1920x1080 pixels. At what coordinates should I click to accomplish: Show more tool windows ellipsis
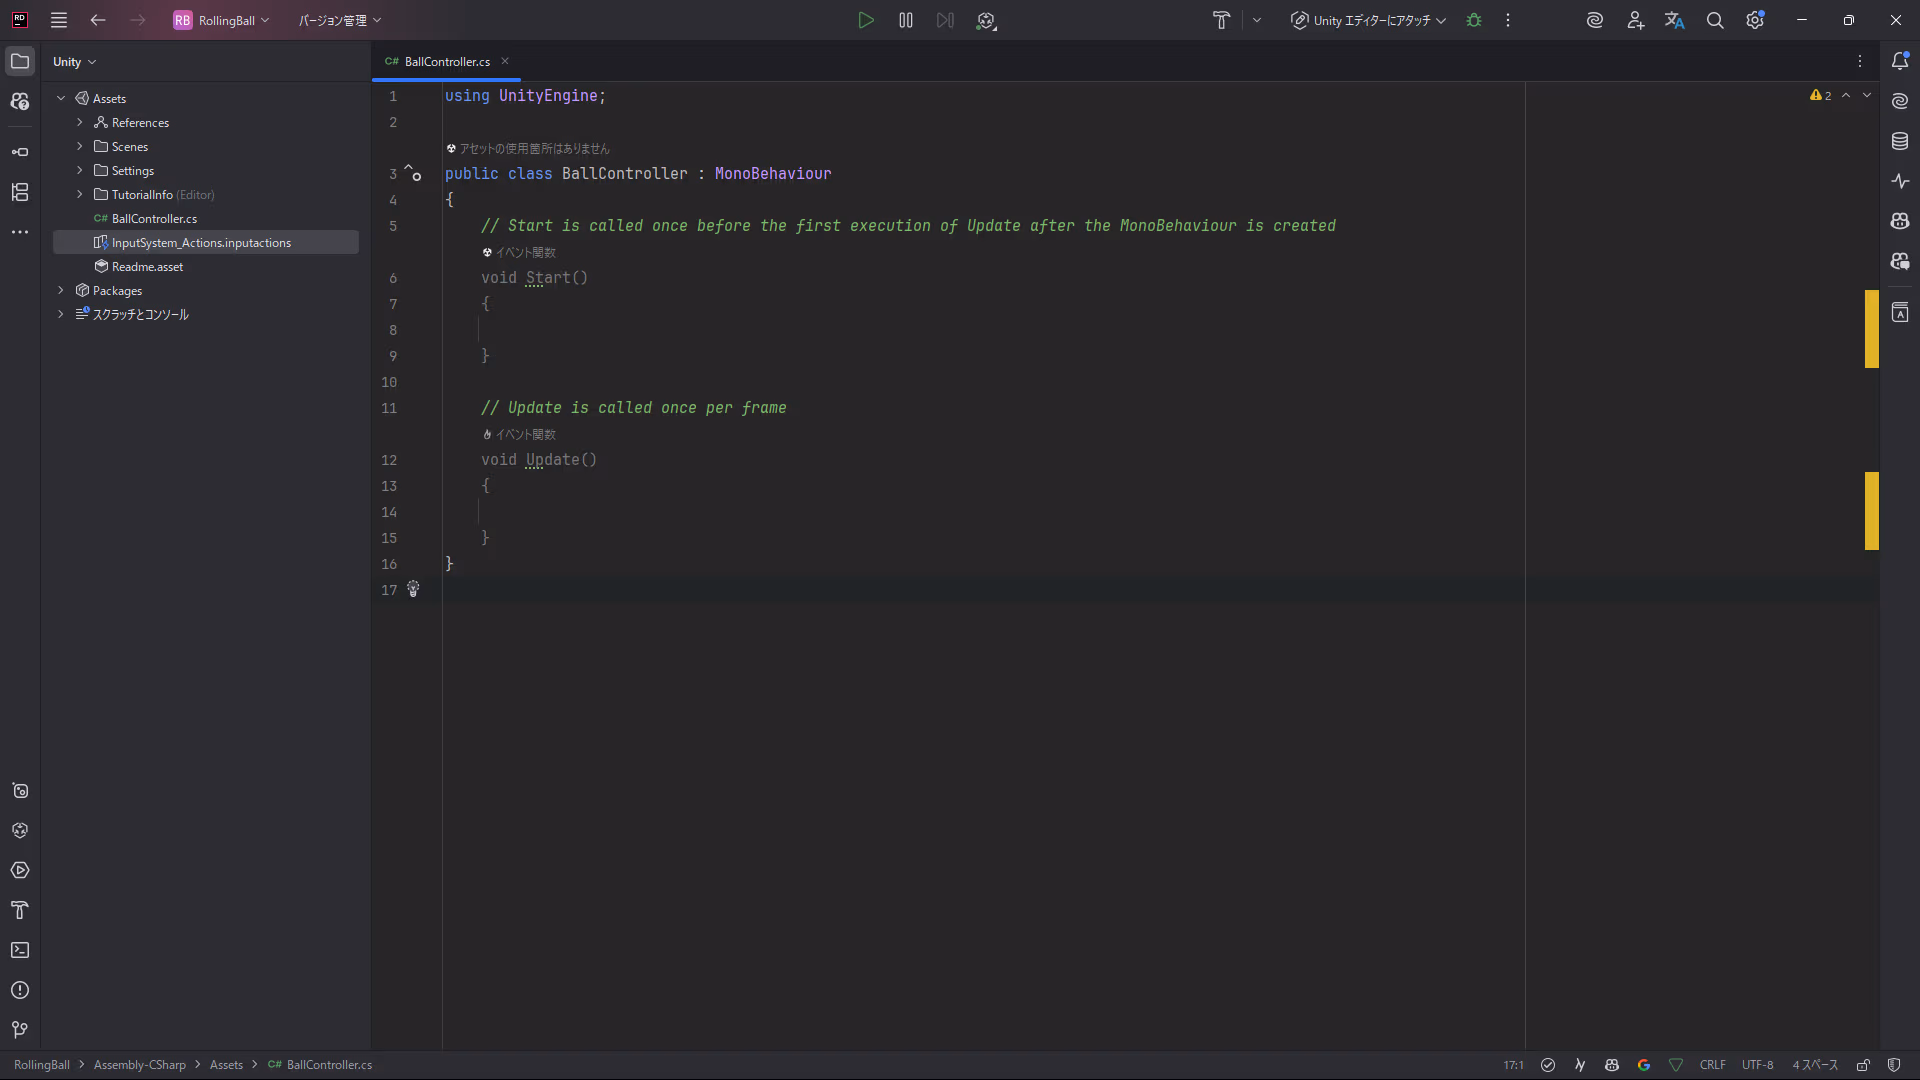[x=20, y=232]
